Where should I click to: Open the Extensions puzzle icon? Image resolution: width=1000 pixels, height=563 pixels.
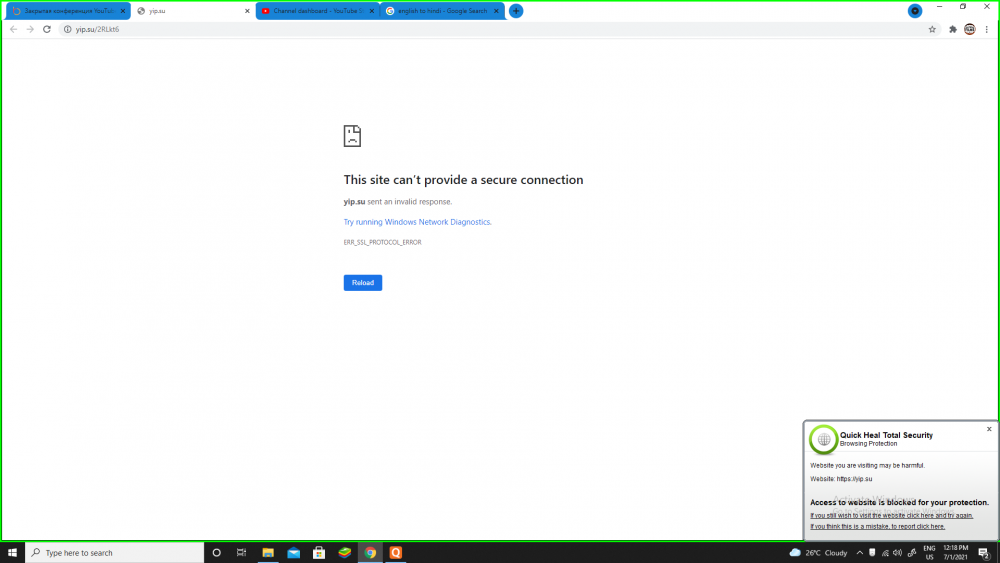point(953,29)
